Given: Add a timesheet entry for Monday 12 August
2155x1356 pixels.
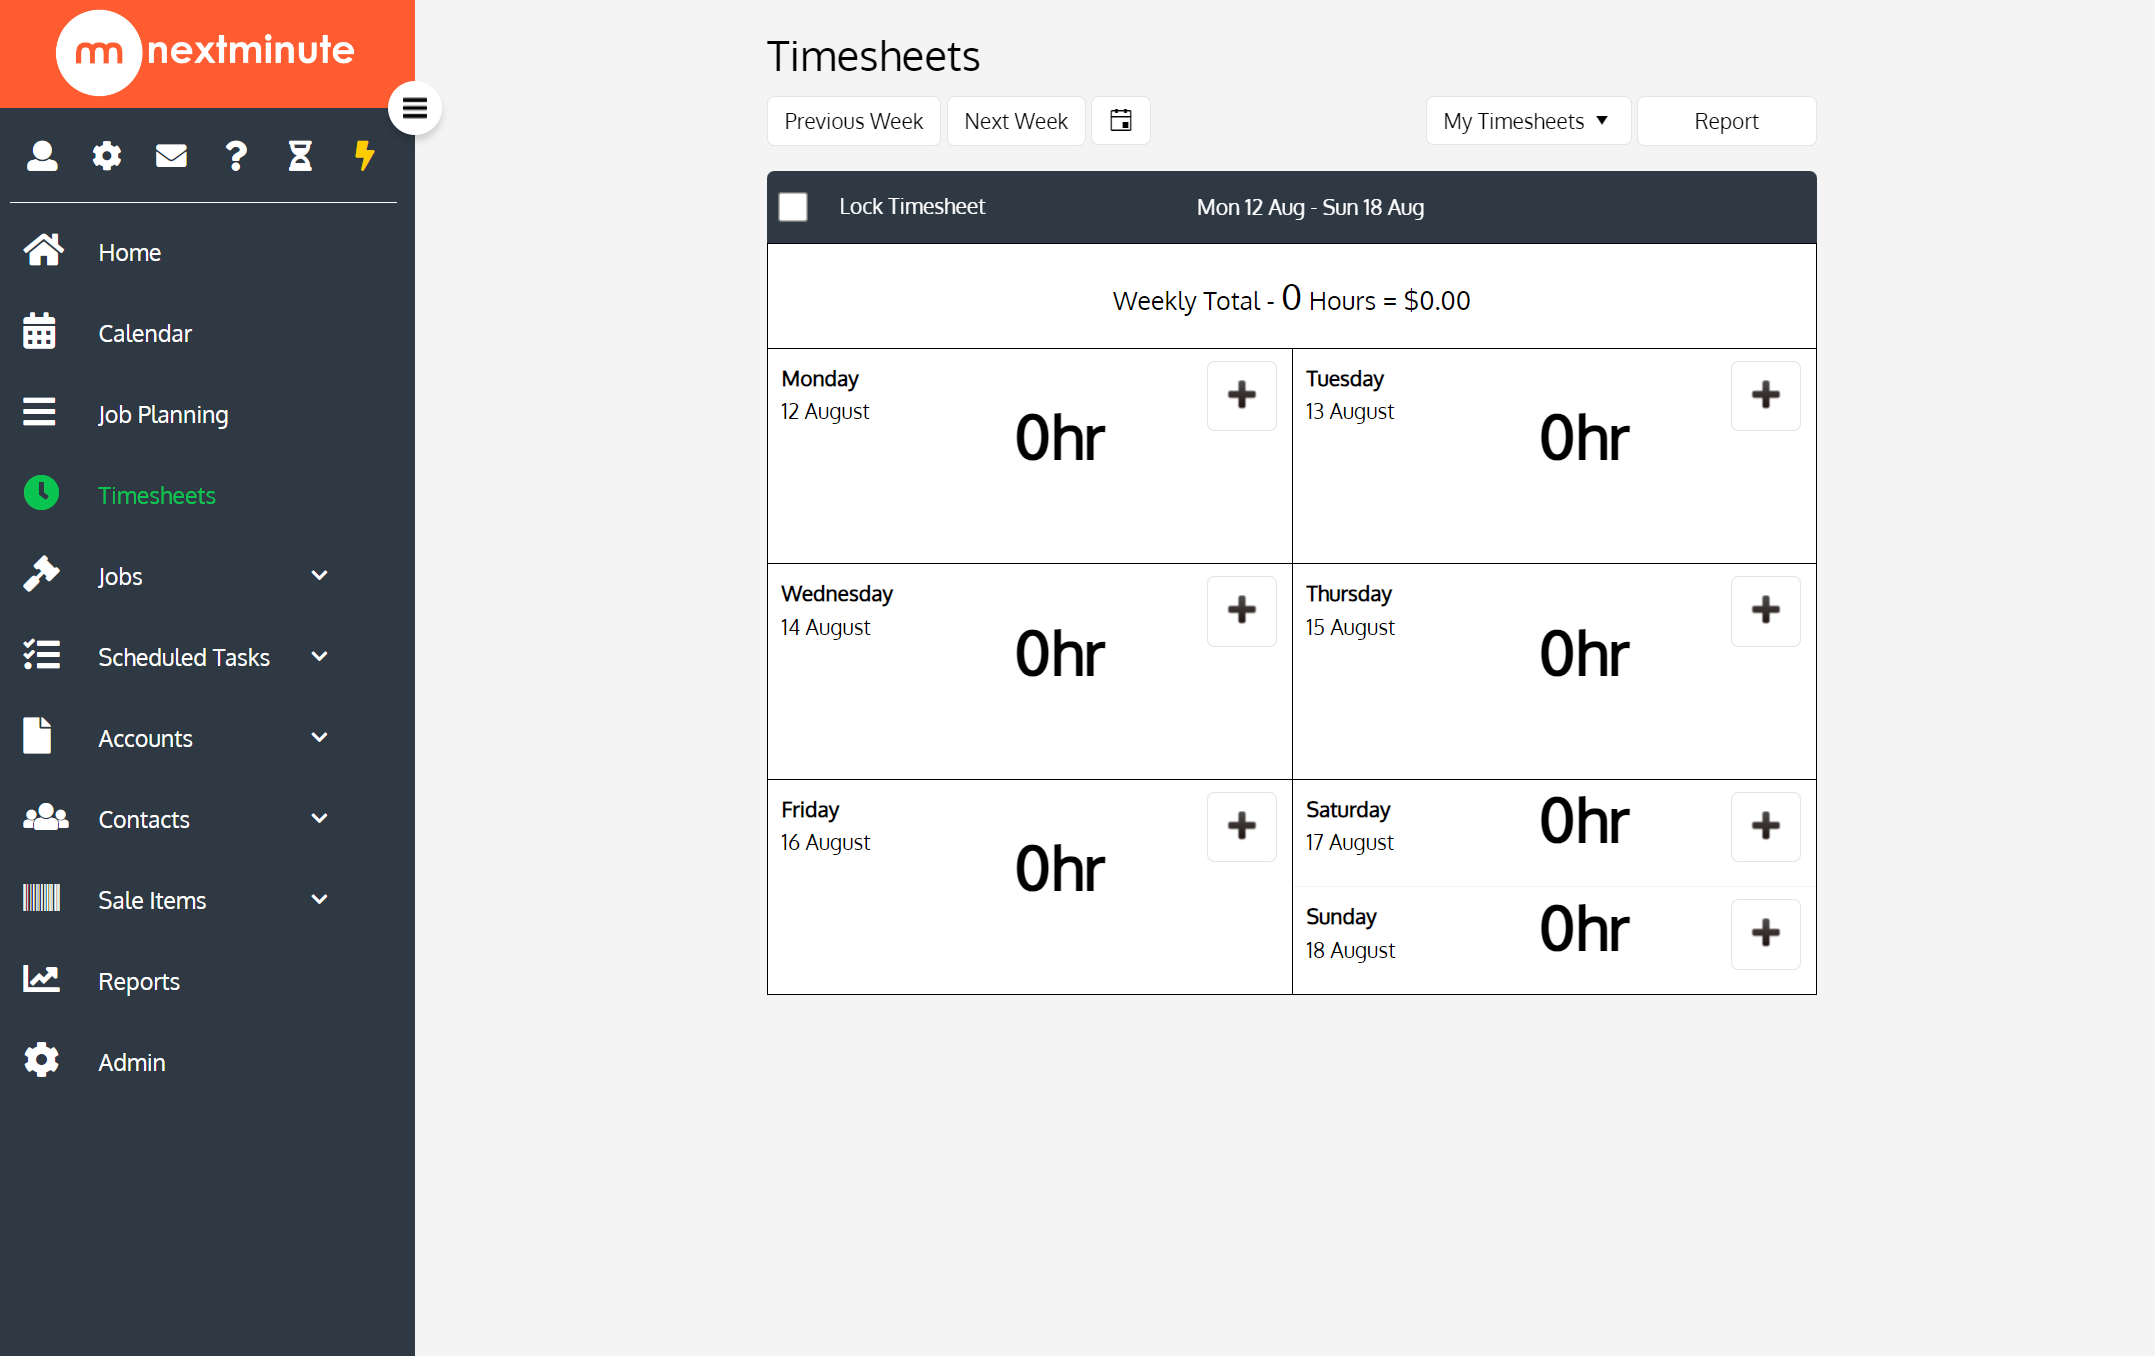Looking at the screenshot, I should click(x=1241, y=396).
